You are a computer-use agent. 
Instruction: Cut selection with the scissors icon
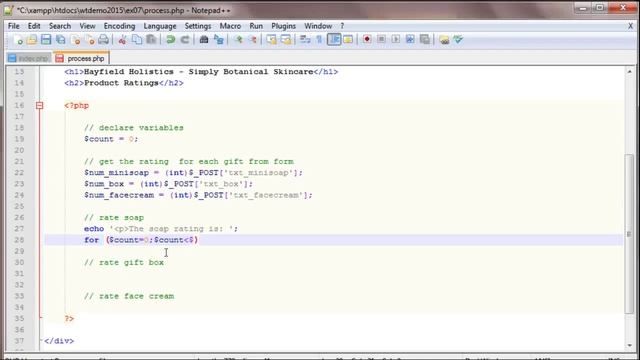click(x=122, y=40)
